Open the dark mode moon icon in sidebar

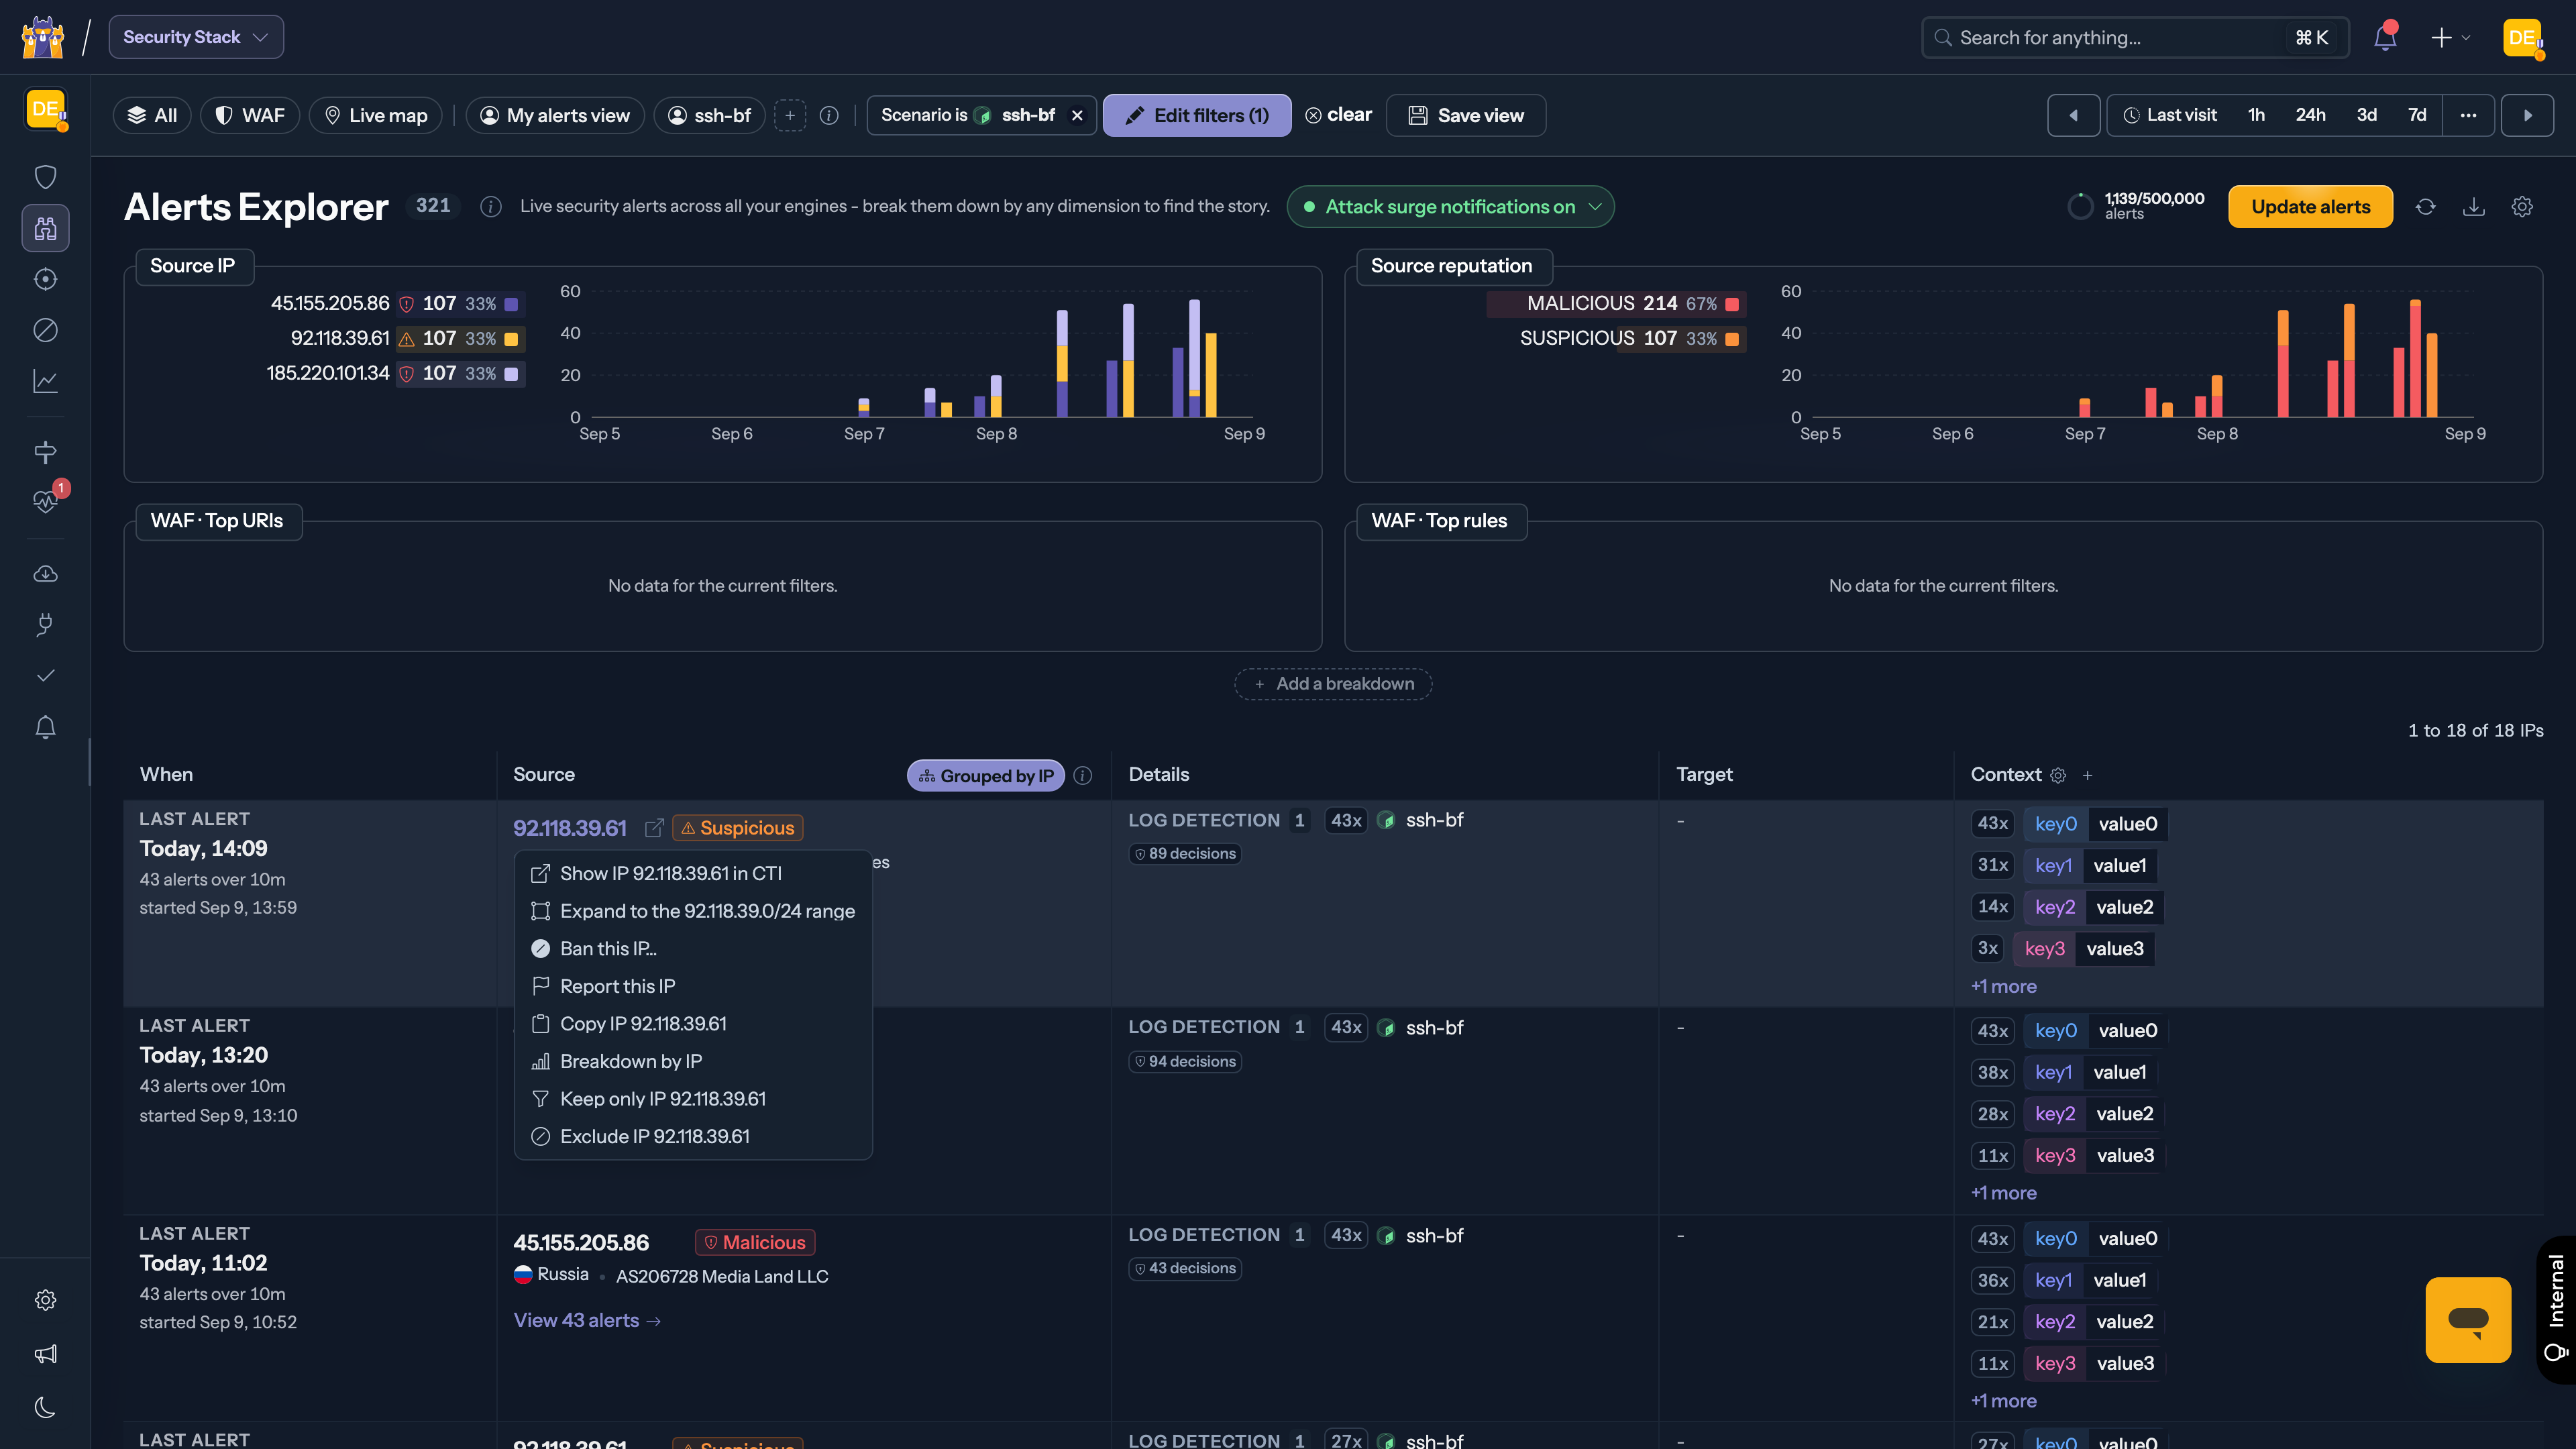[45, 1408]
